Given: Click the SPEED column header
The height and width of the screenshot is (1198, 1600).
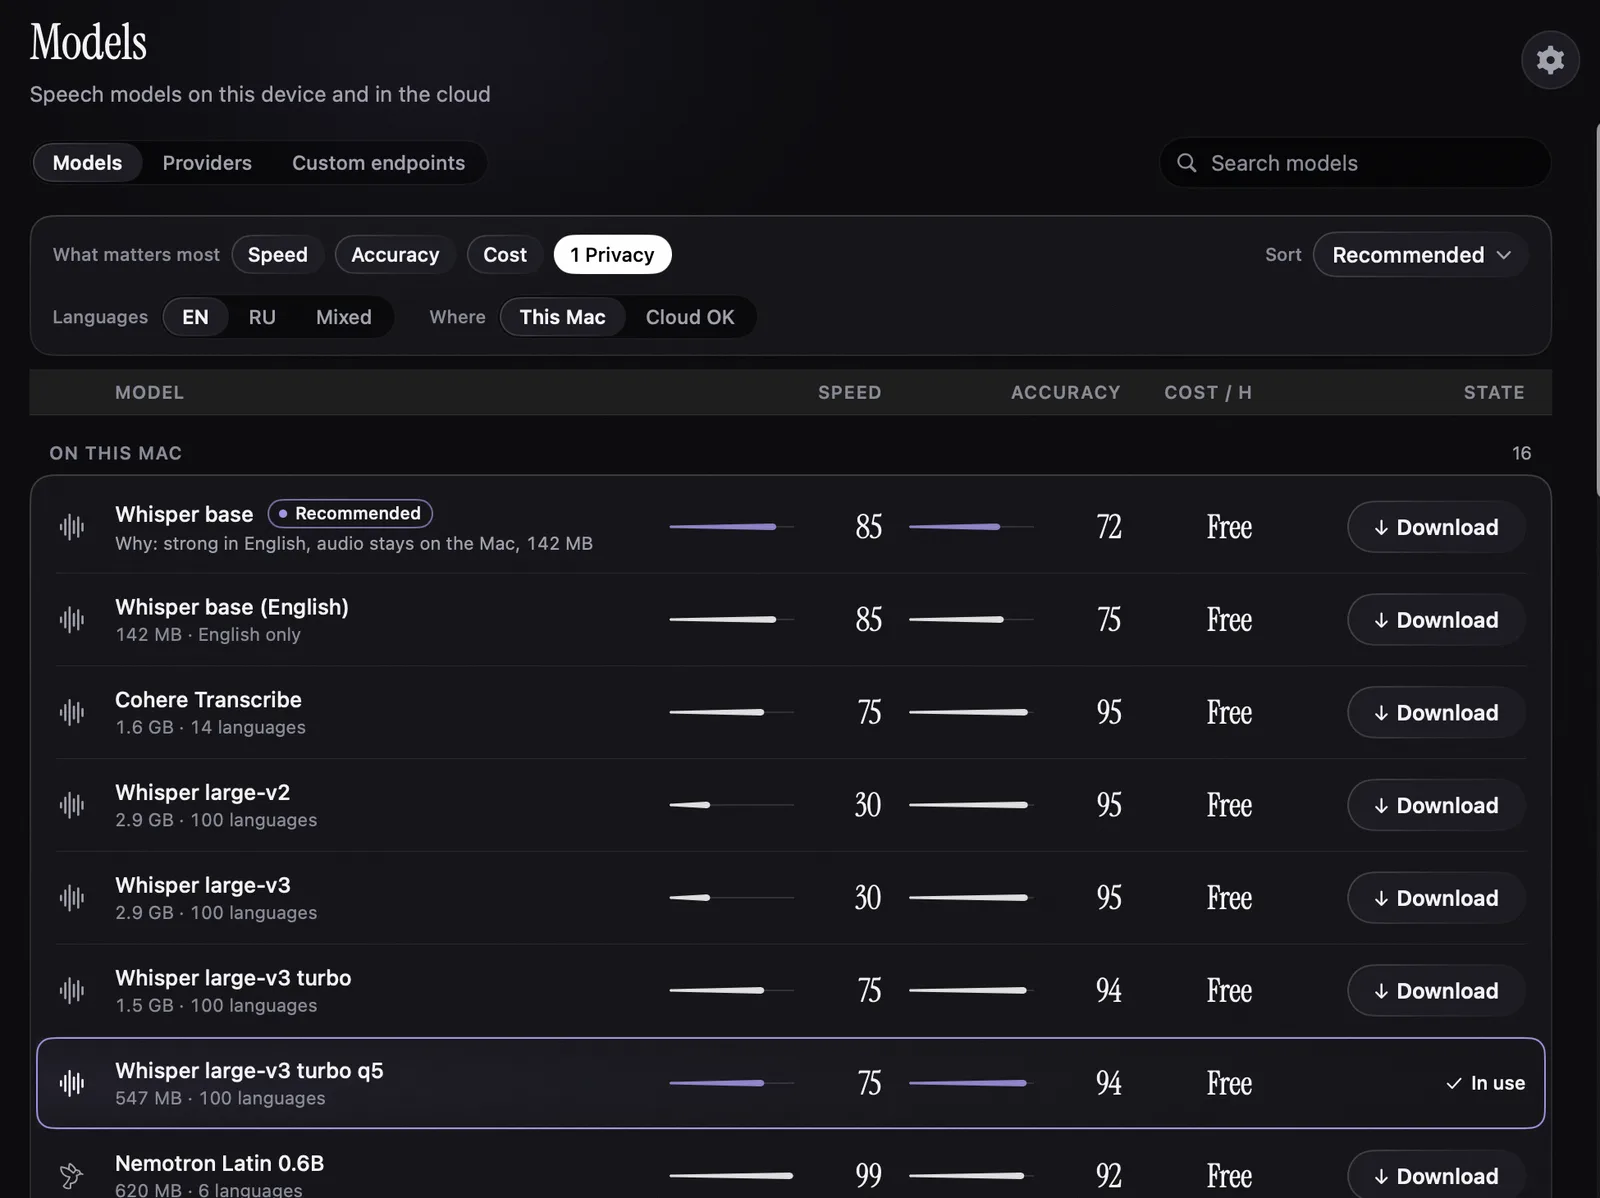Looking at the screenshot, I should click(850, 393).
